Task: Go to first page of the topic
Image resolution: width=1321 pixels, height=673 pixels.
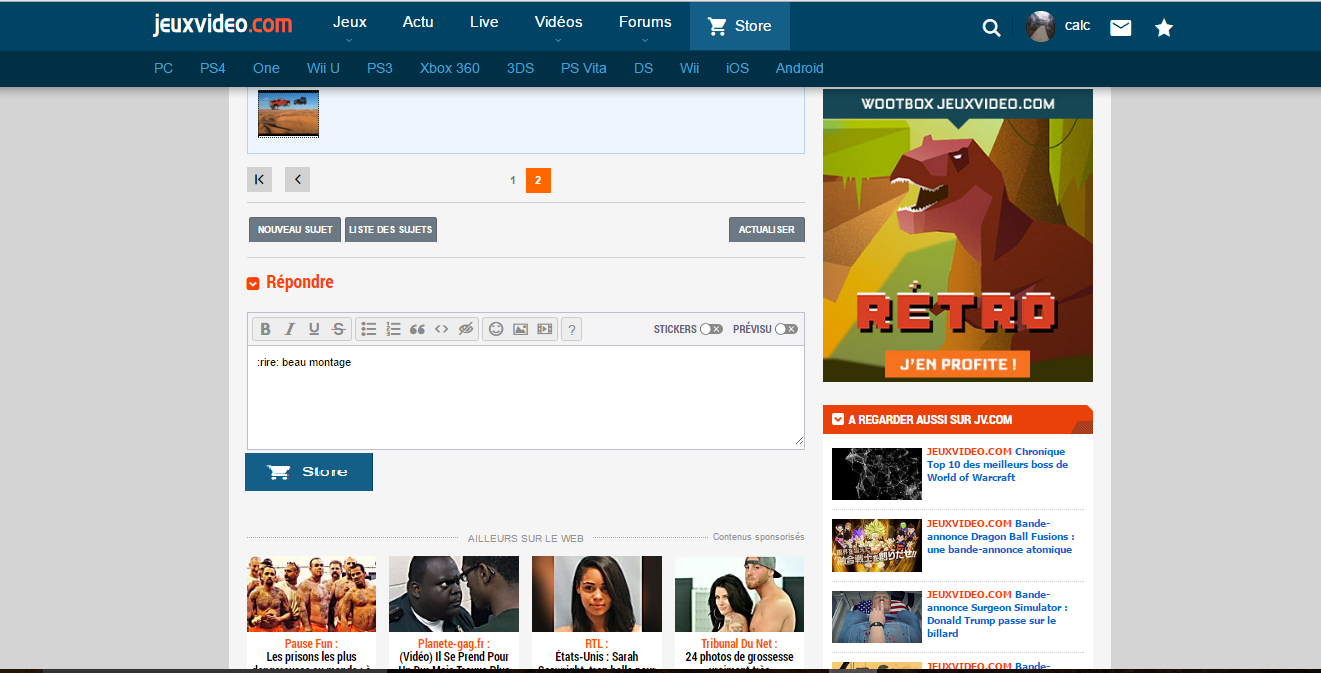Action: tap(259, 180)
